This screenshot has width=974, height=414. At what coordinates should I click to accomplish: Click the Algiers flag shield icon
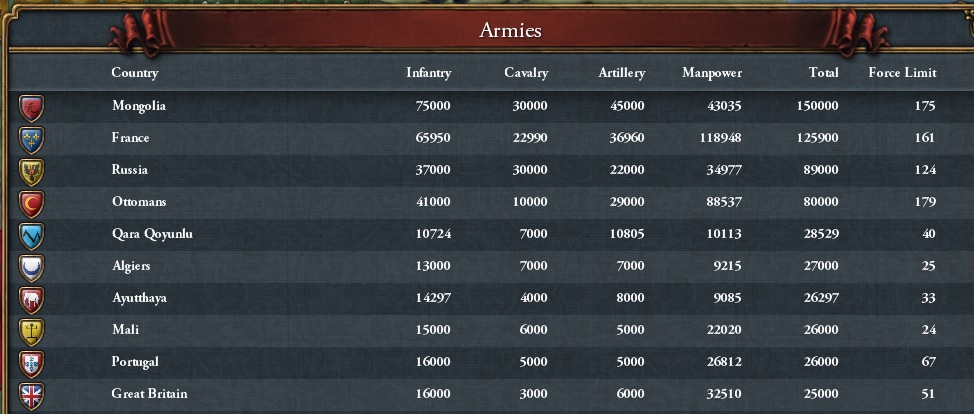click(31, 267)
